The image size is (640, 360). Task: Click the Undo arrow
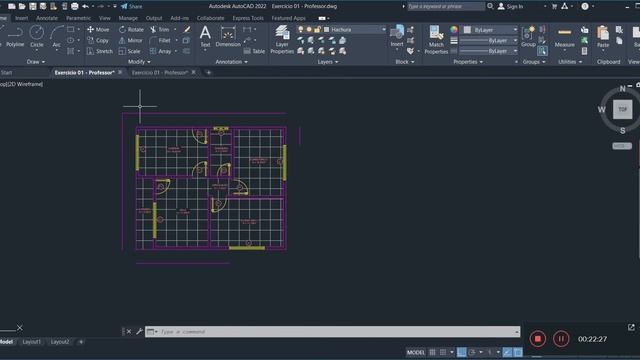tap(85, 6)
